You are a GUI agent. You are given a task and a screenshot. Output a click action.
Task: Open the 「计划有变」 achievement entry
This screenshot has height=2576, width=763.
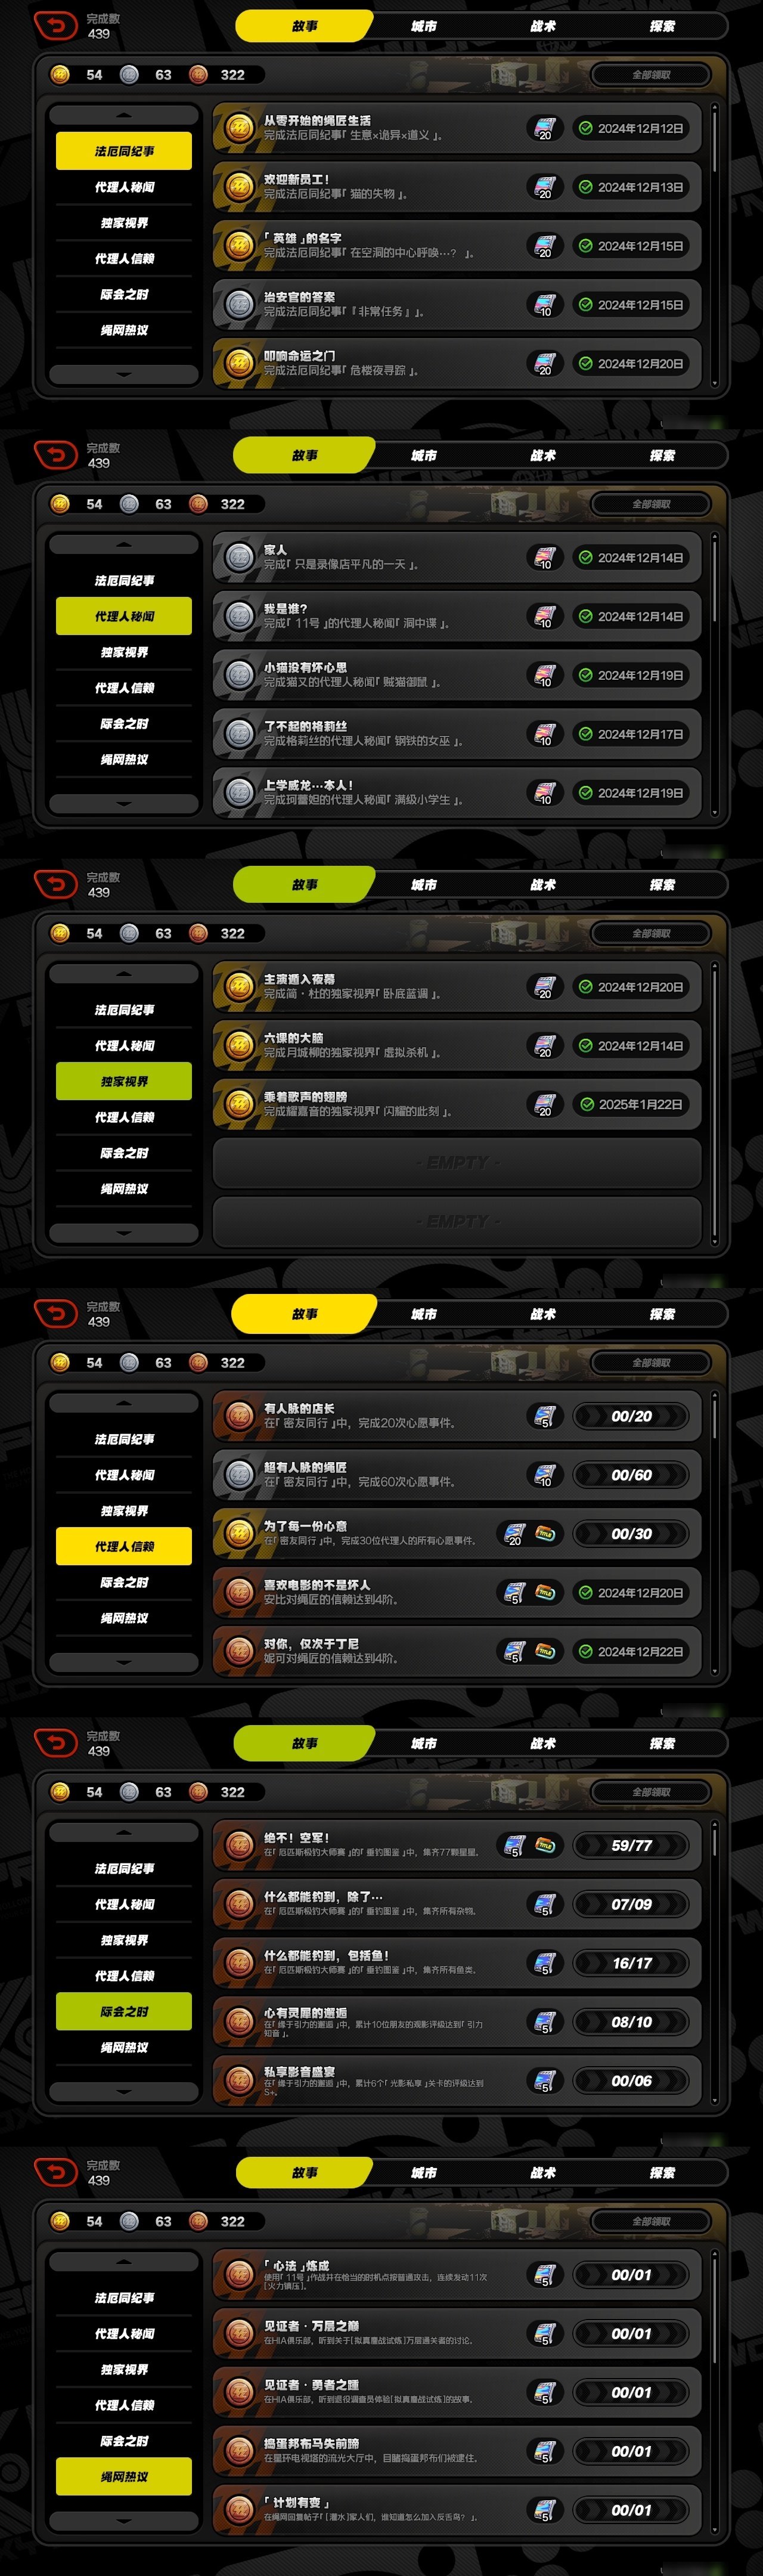pos(457,2509)
